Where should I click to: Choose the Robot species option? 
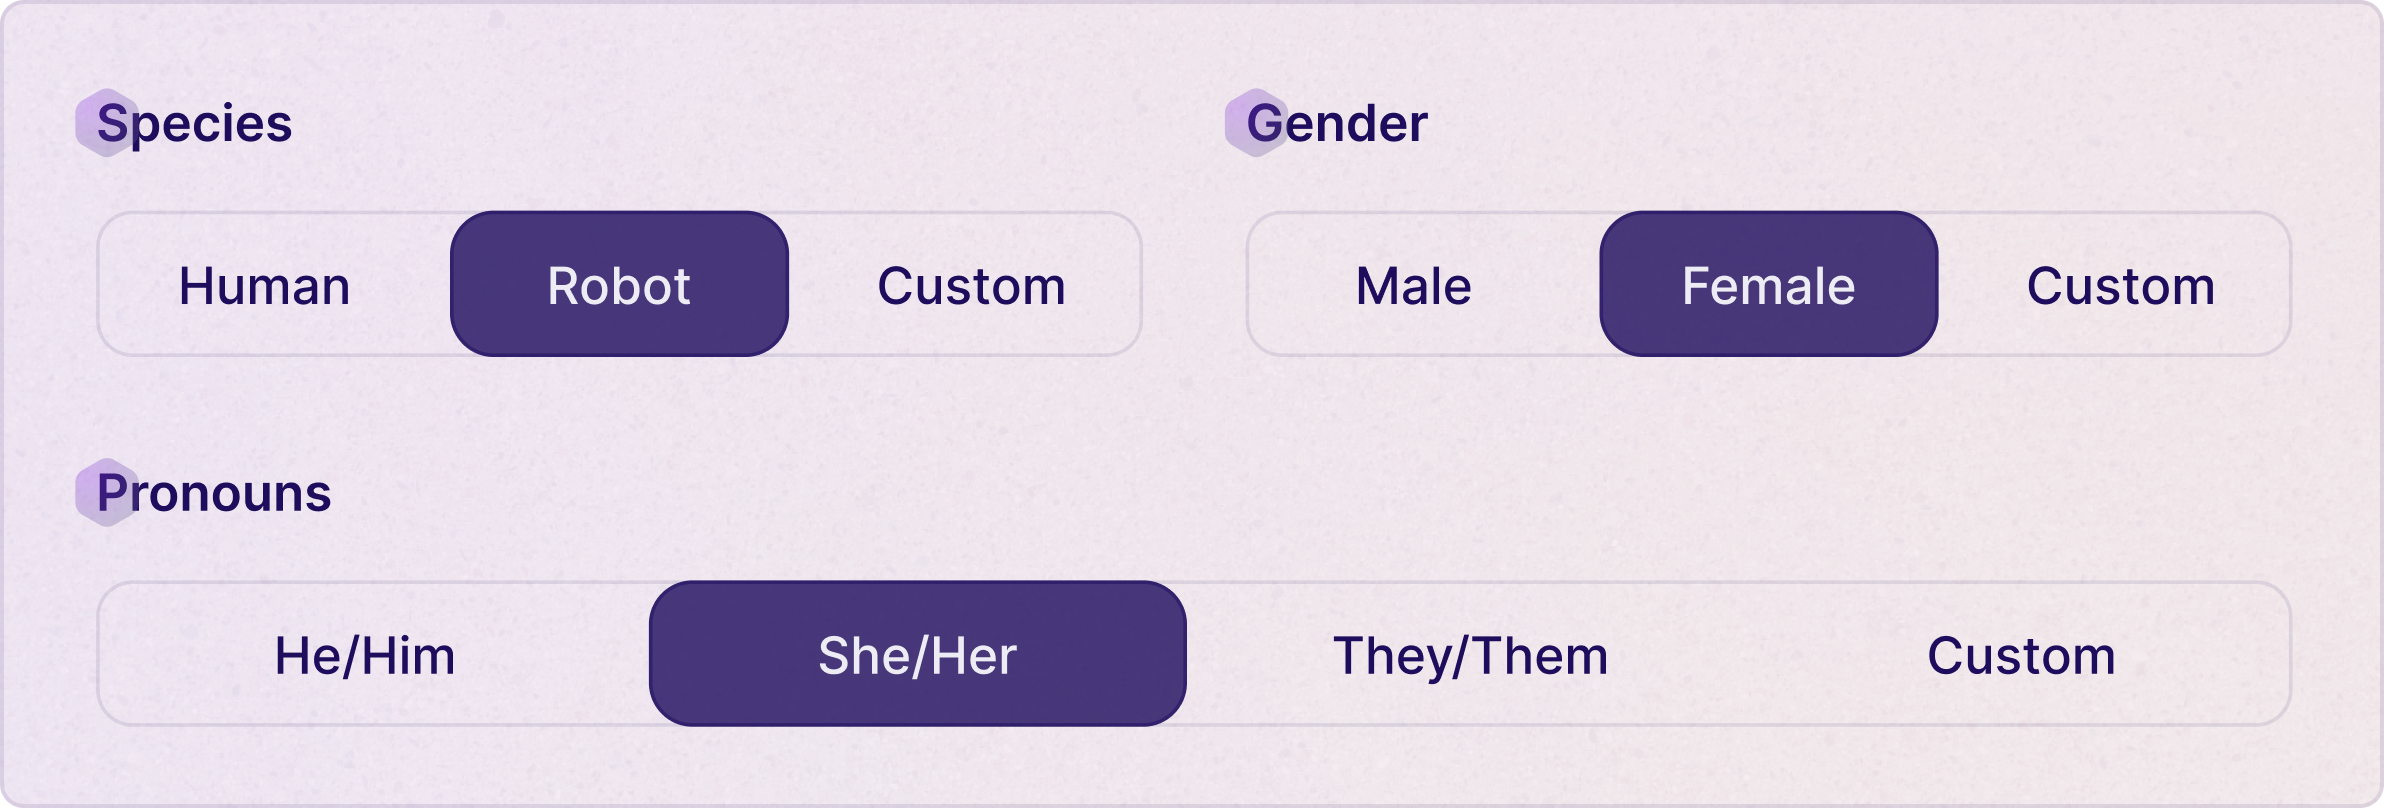click(619, 284)
